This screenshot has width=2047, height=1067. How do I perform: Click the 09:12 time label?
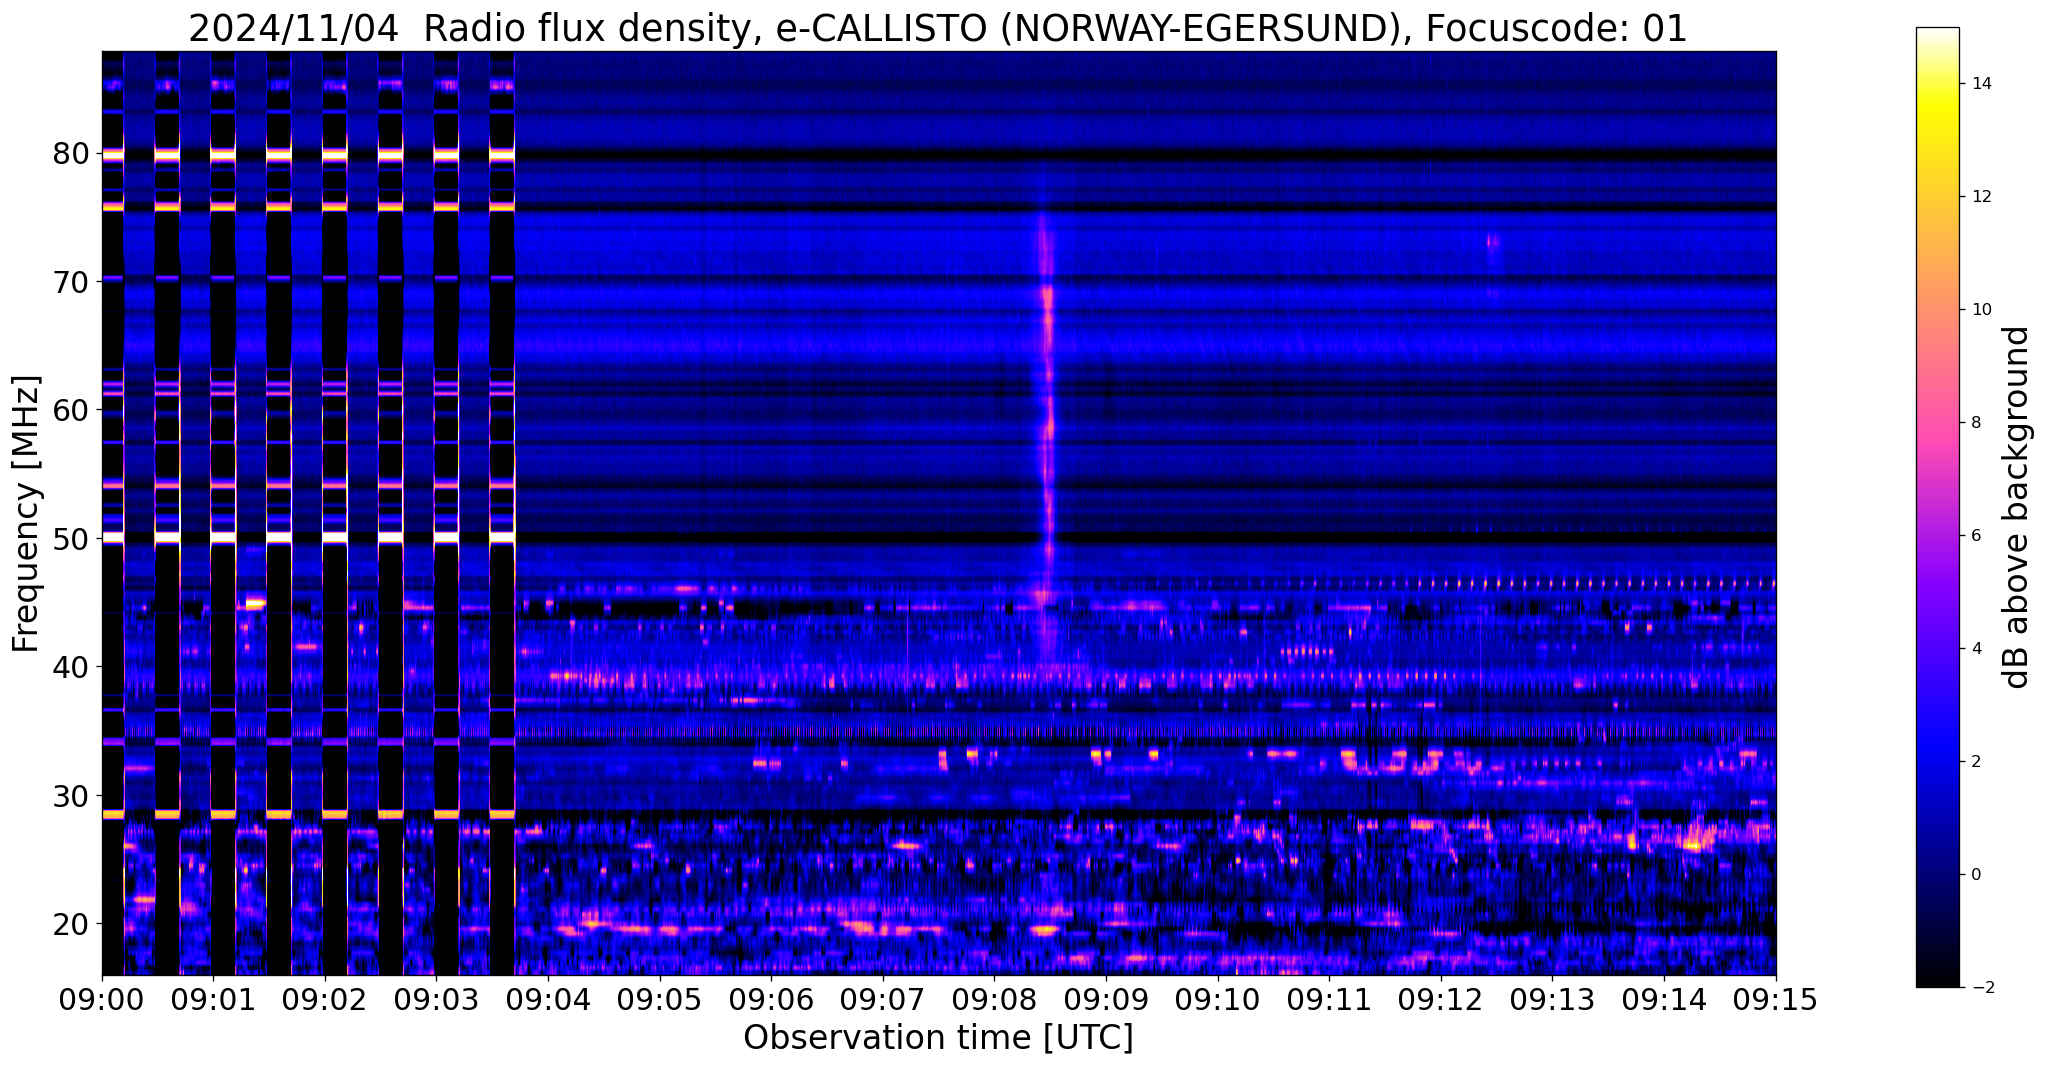point(1441,999)
